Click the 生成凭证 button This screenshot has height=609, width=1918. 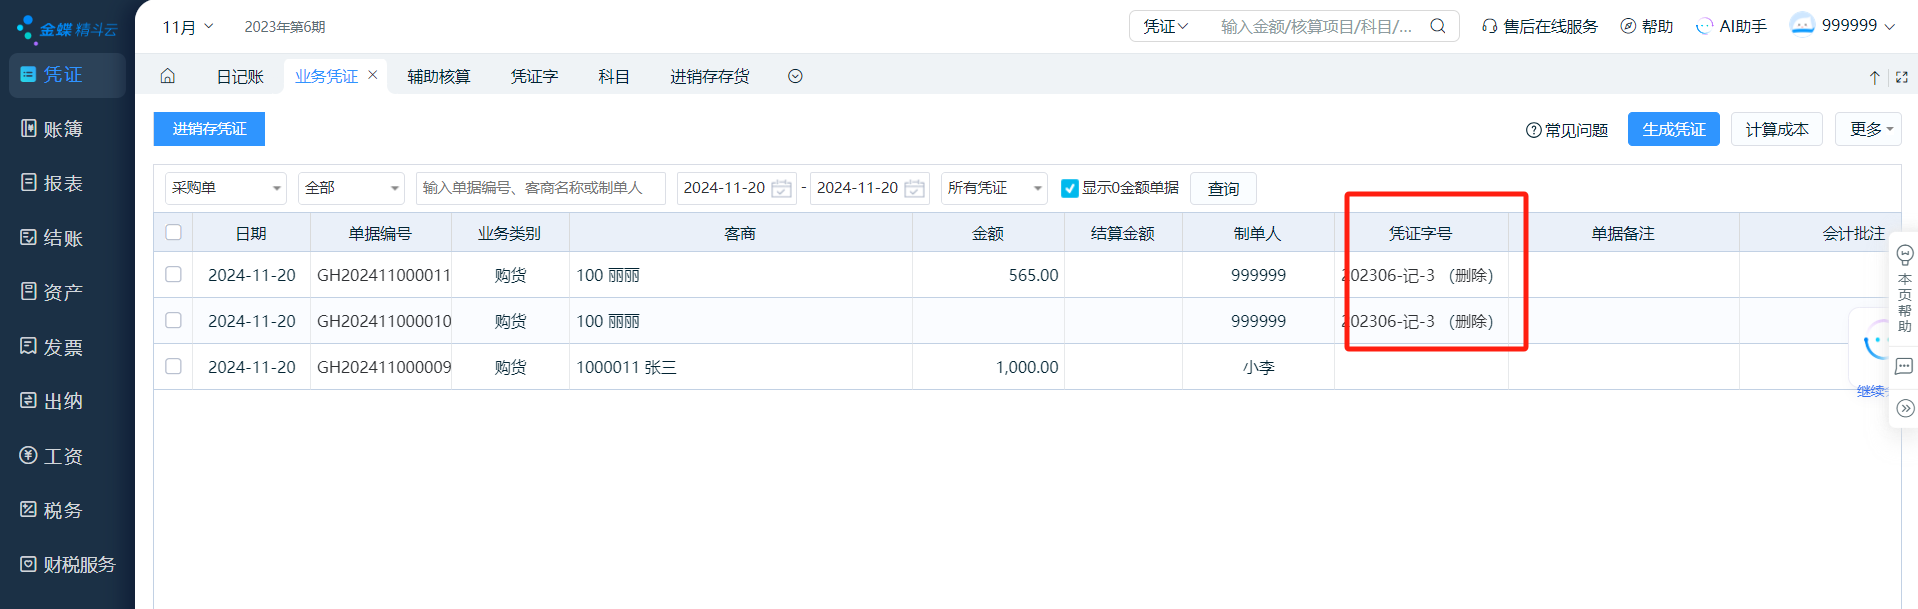tap(1673, 129)
